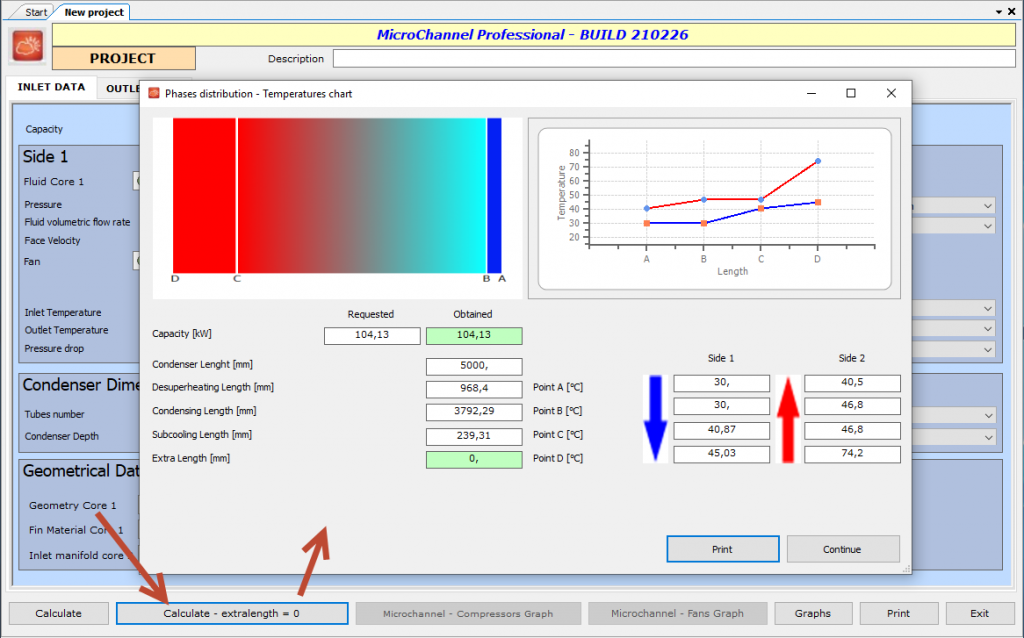Click the Description input field

[x=675, y=58]
